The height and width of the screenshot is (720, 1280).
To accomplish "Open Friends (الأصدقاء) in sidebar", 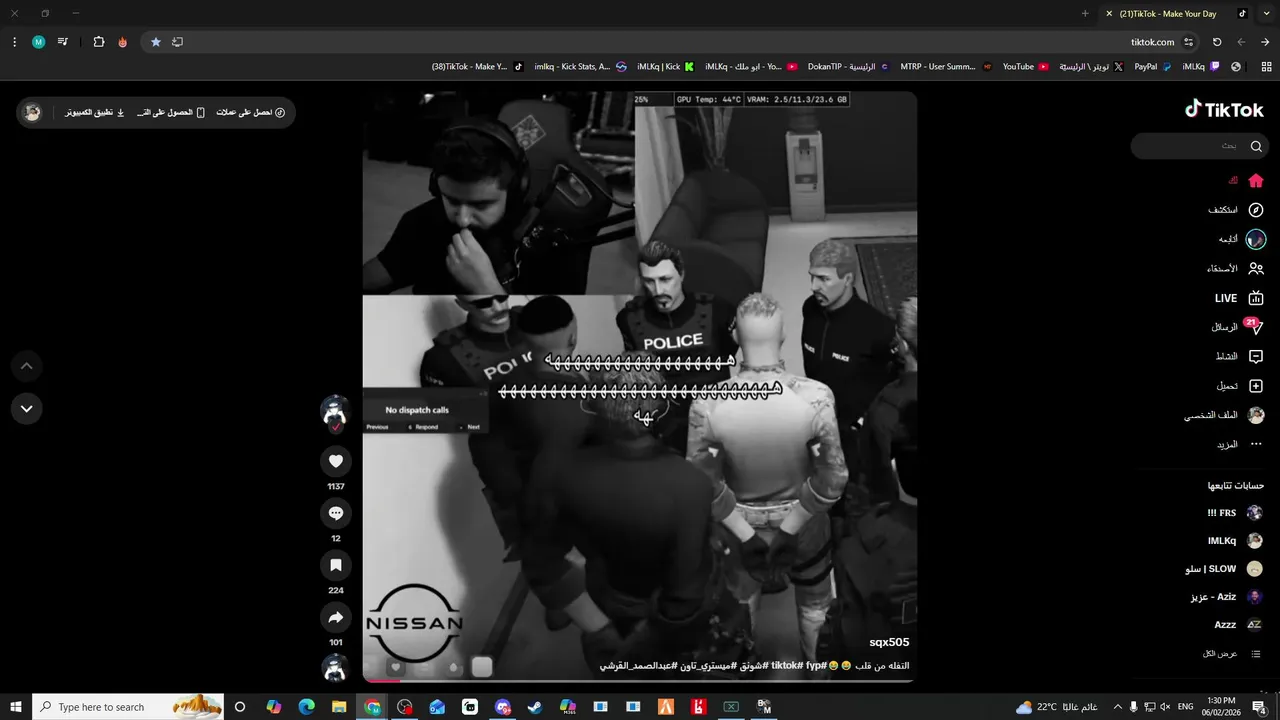I will click(1235, 269).
